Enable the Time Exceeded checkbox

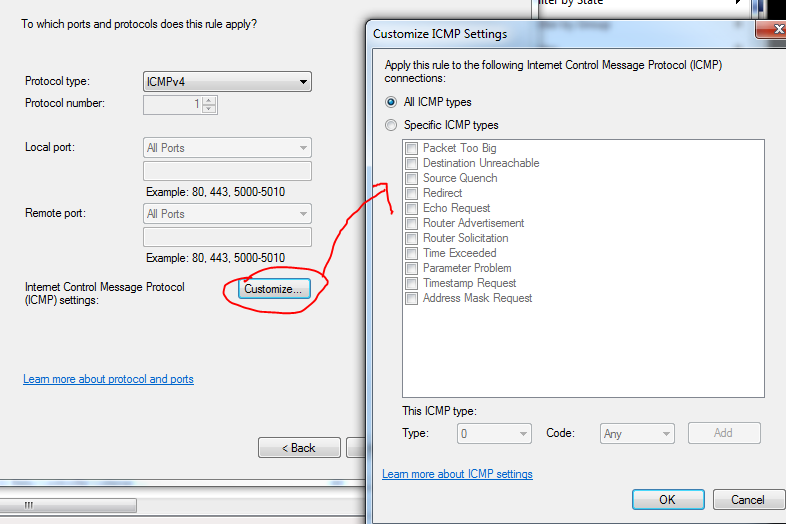pos(411,253)
